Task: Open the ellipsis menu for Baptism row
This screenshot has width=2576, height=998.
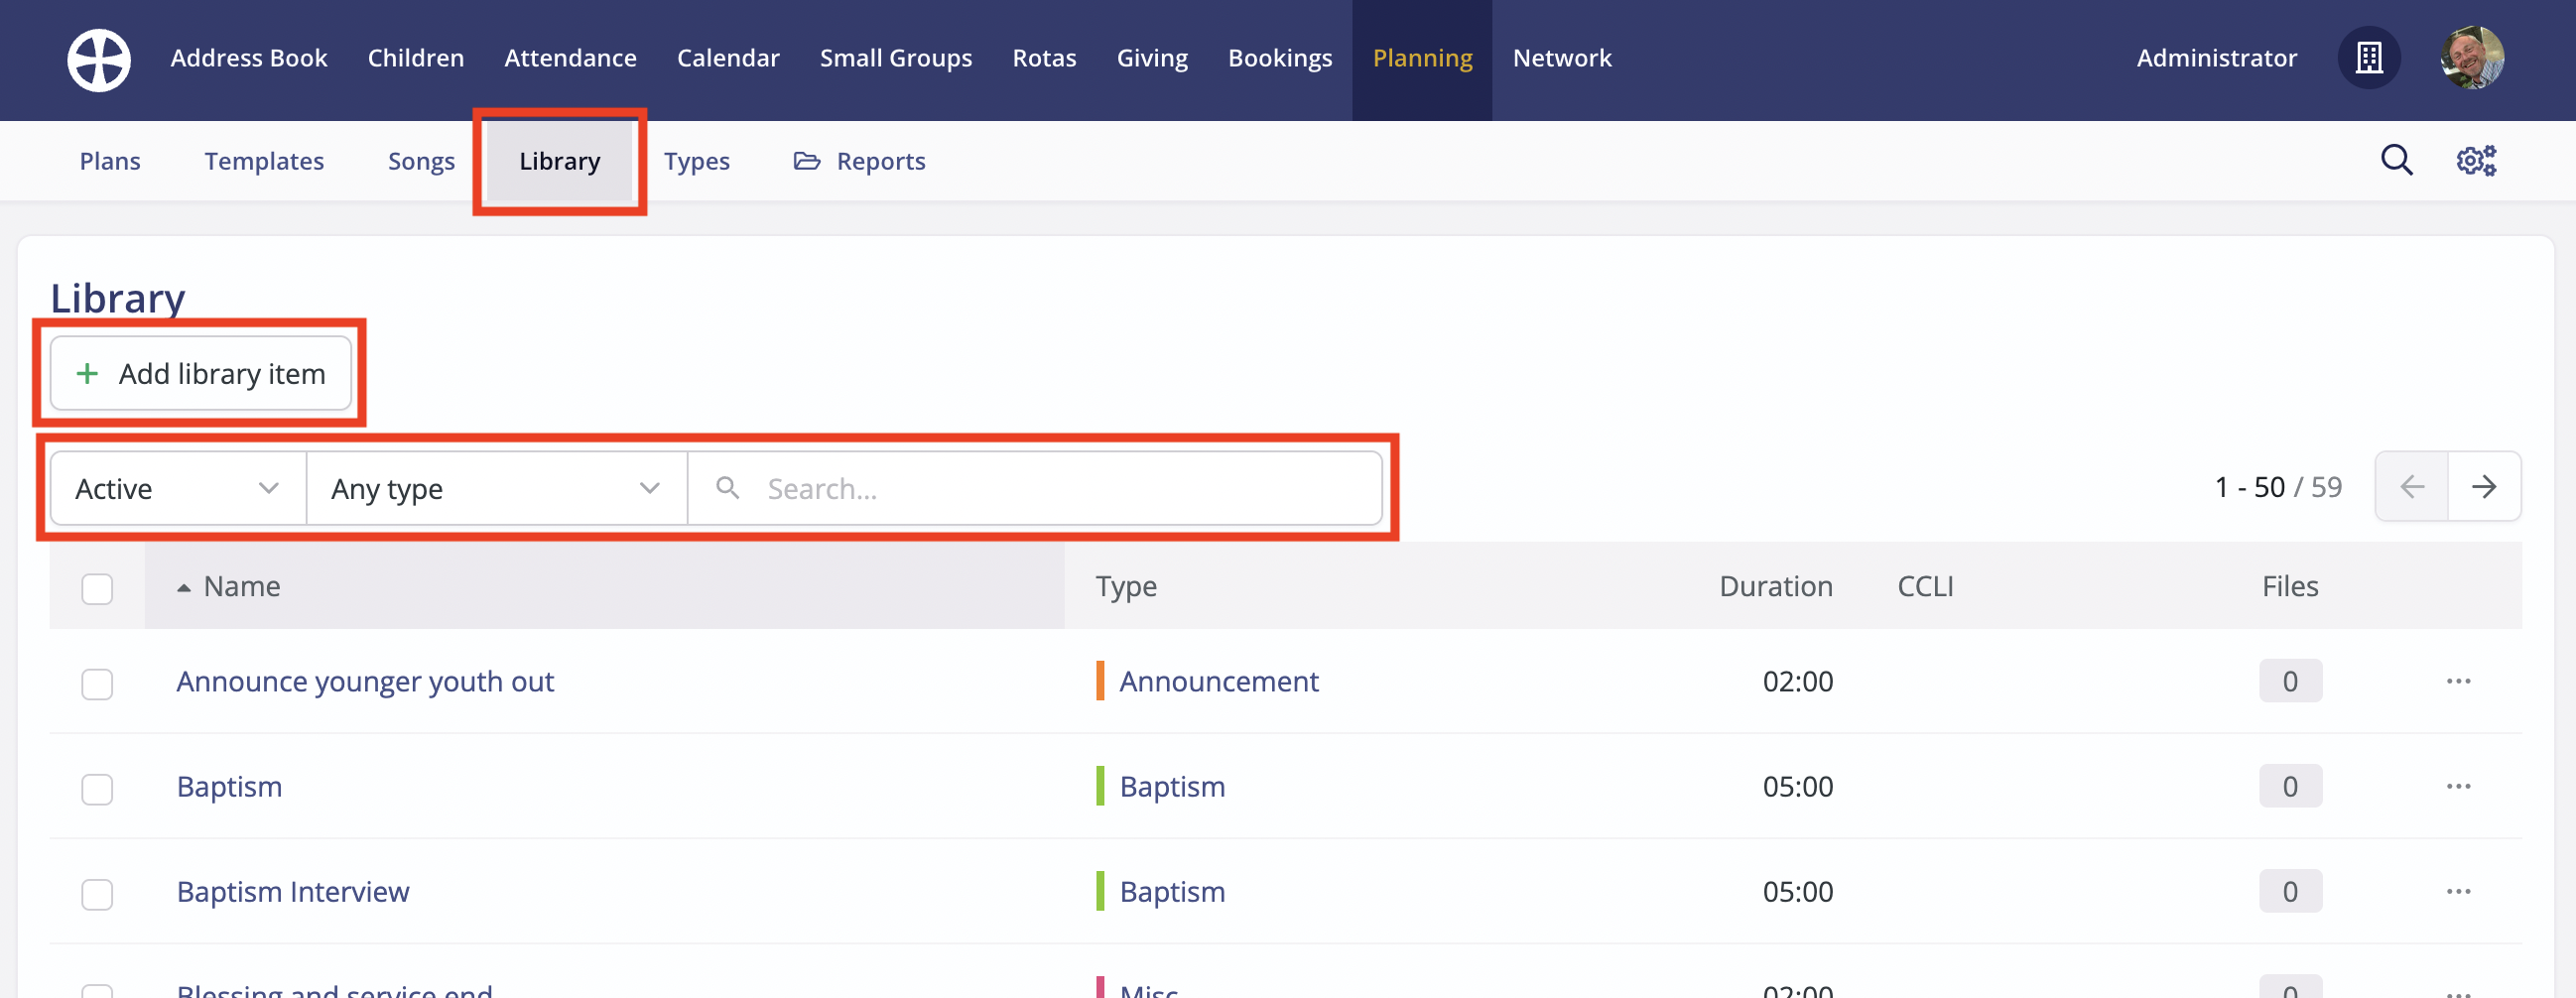Action: [x=2459, y=786]
